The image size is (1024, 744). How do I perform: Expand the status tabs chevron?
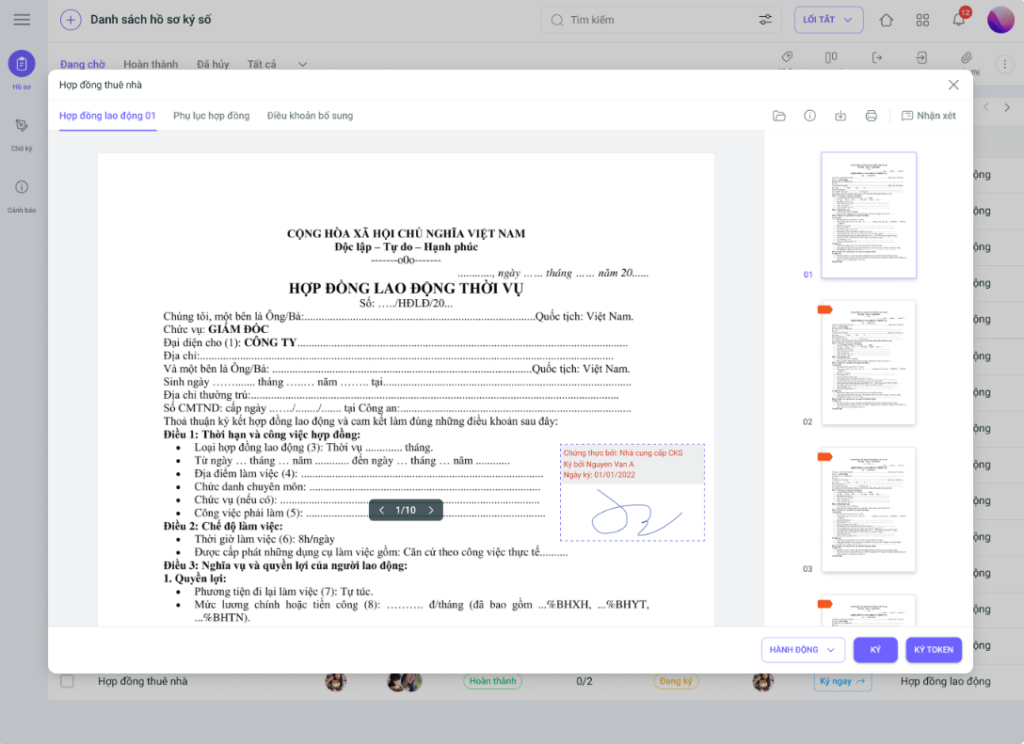point(302,64)
